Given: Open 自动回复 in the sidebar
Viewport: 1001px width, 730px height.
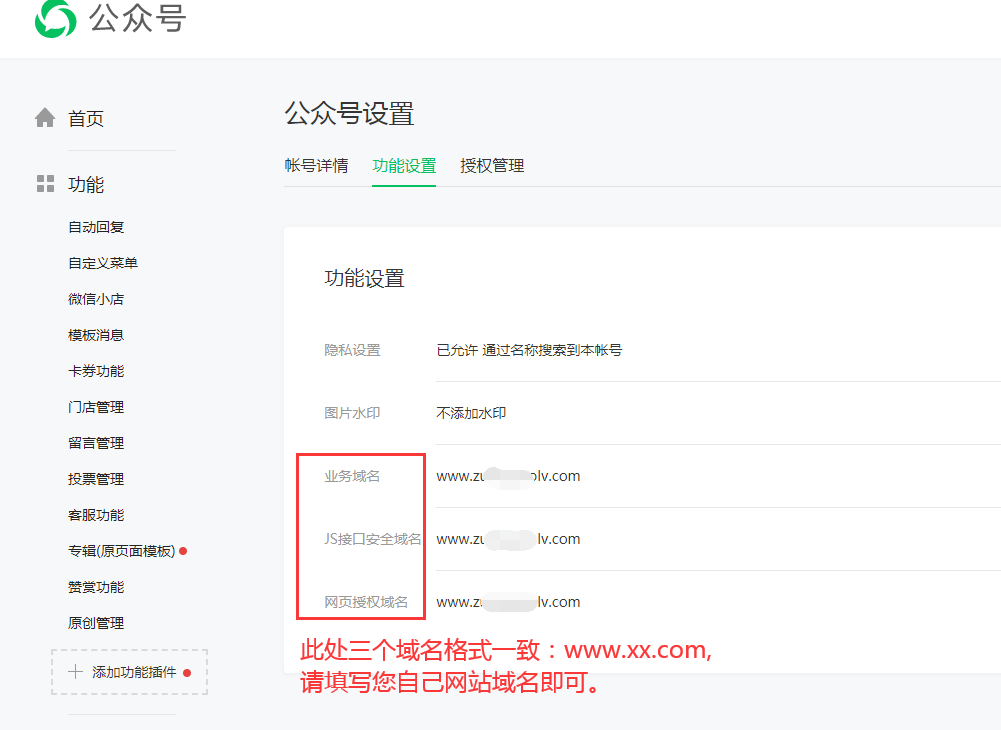Looking at the screenshot, I should tap(96, 227).
